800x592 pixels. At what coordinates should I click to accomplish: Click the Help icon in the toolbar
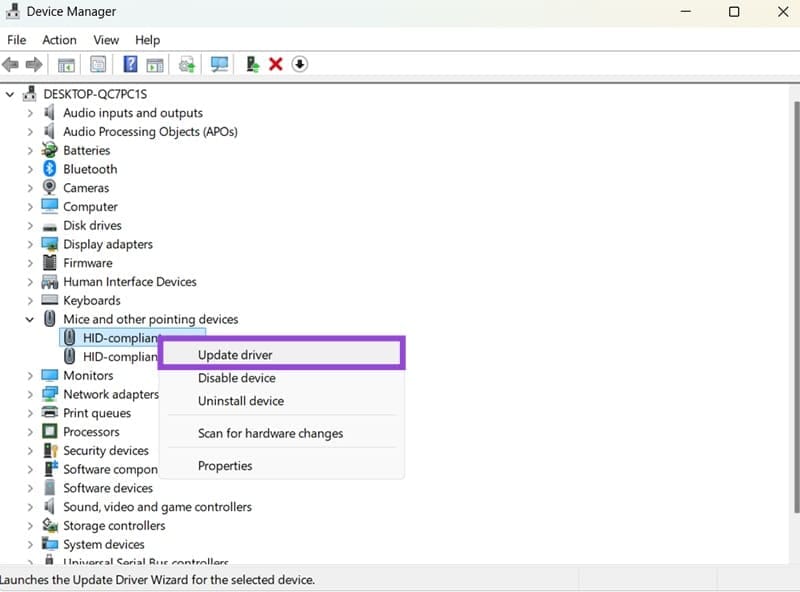tap(129, 63)
